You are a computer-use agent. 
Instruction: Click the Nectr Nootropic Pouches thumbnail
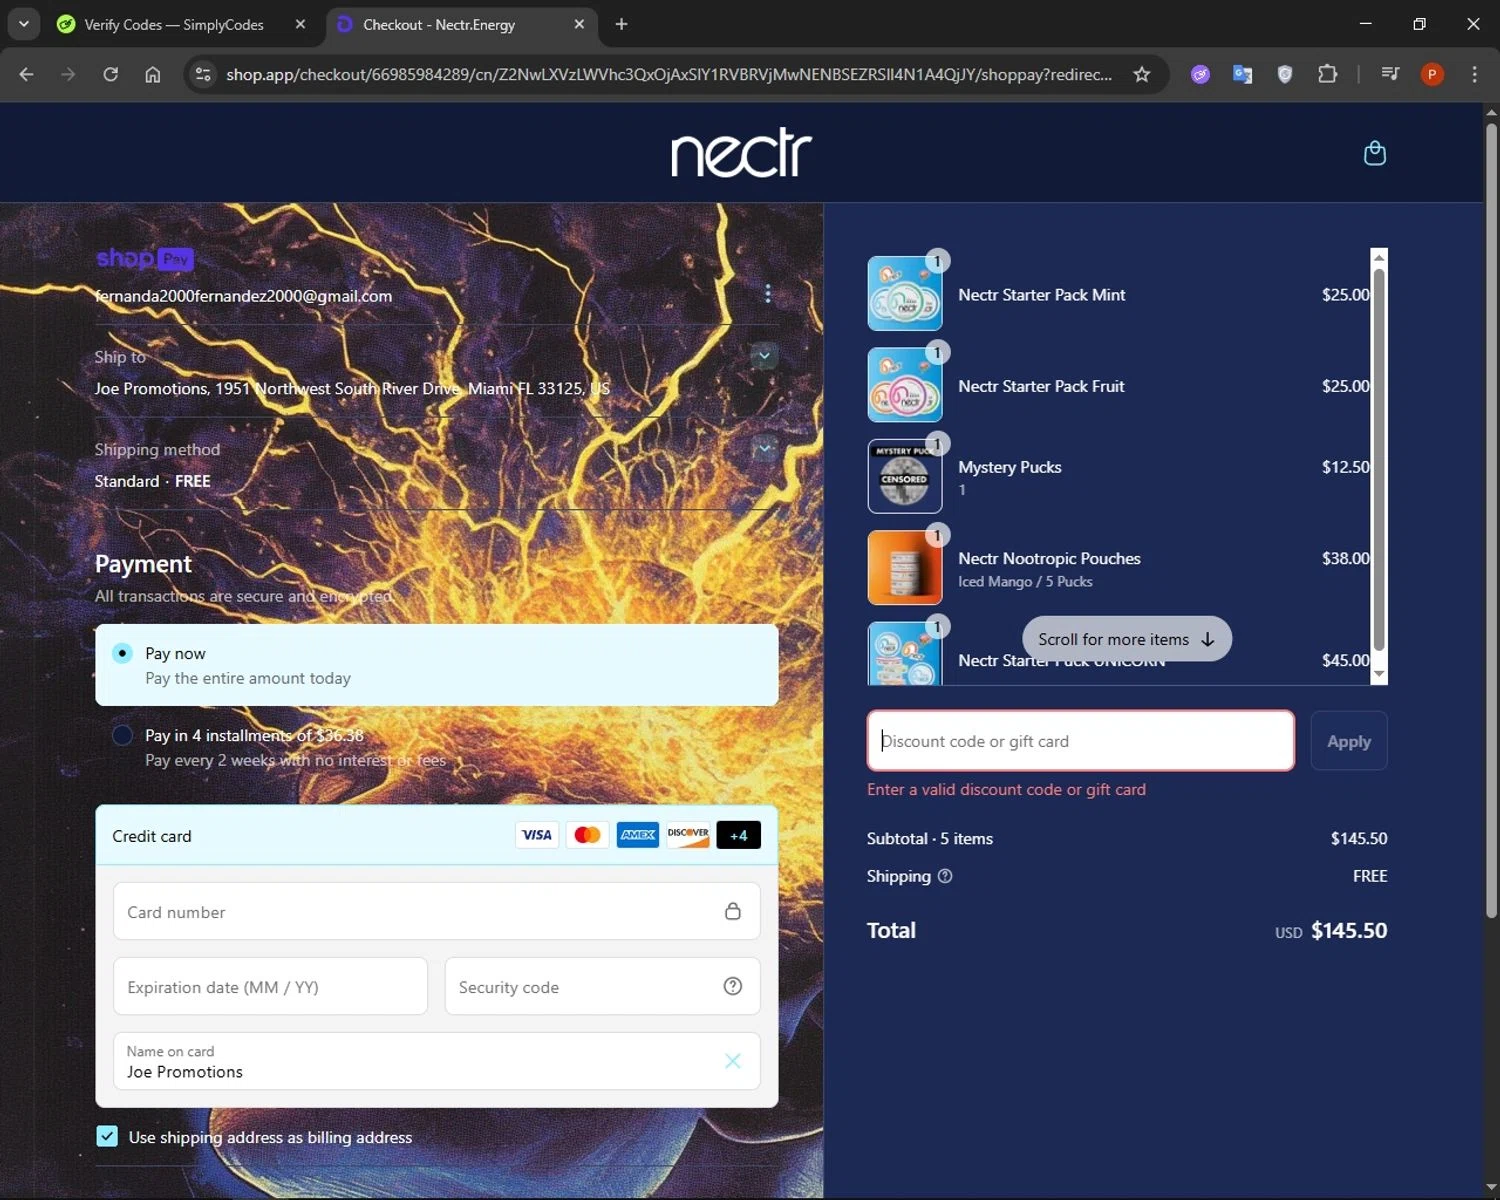point(904,567)
